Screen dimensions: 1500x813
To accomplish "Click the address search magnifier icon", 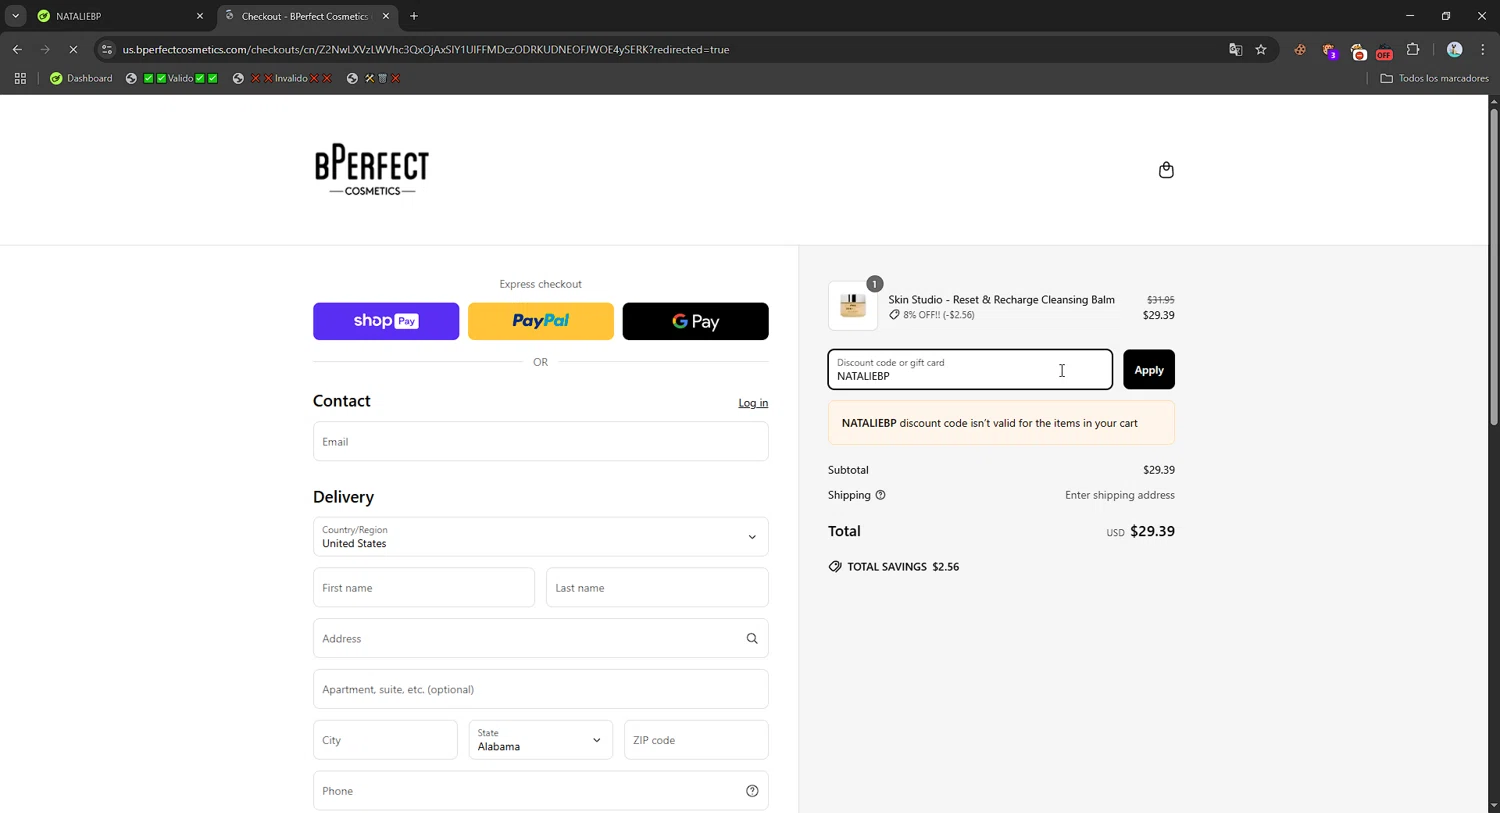I will 752,638.
